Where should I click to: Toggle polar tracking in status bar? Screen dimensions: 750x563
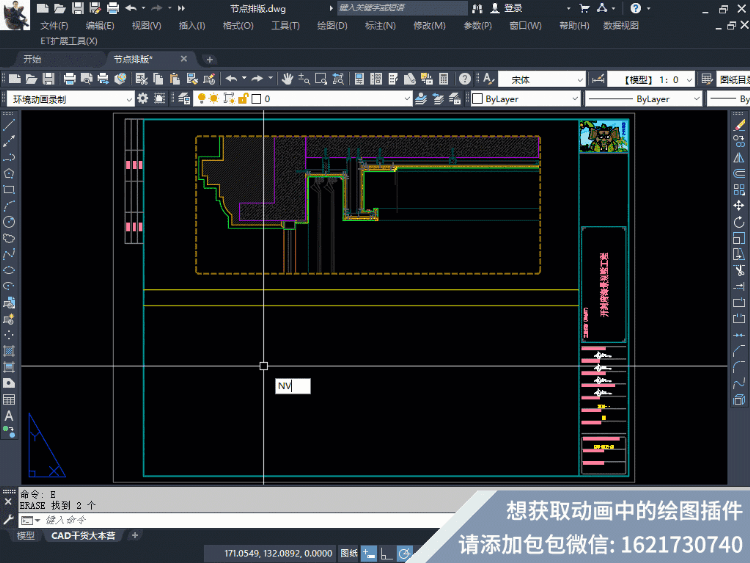pyautogui.click(x=404, y=553)
